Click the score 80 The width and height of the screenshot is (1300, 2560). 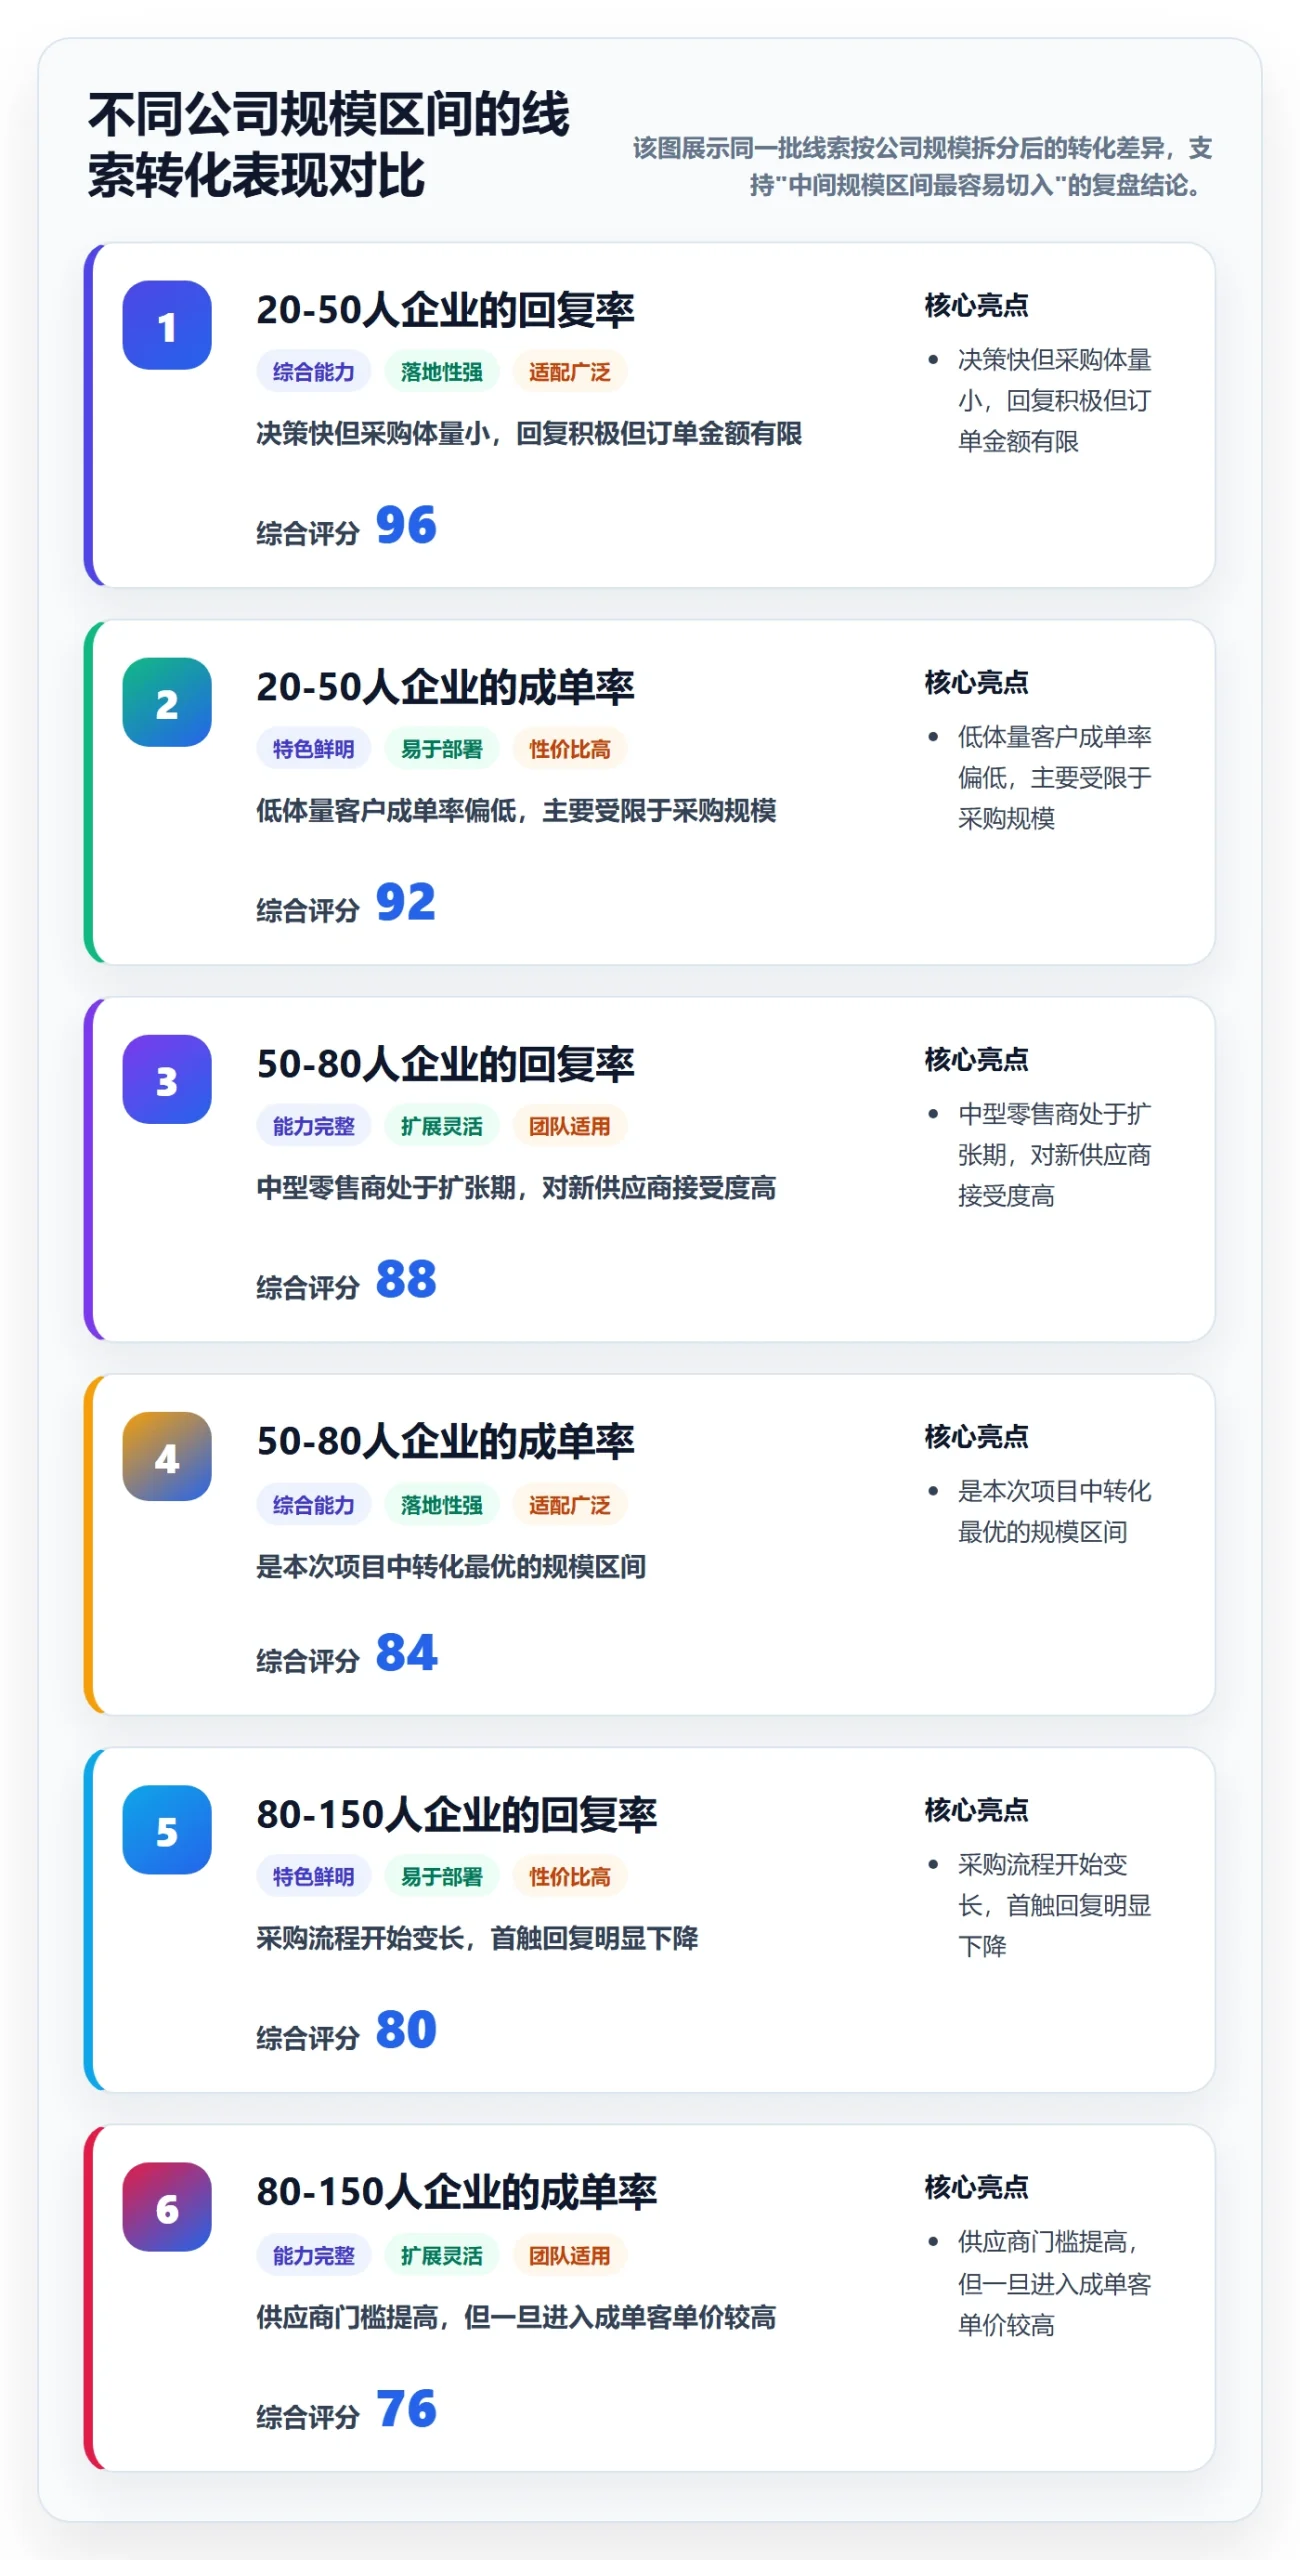pos(406,2030)
